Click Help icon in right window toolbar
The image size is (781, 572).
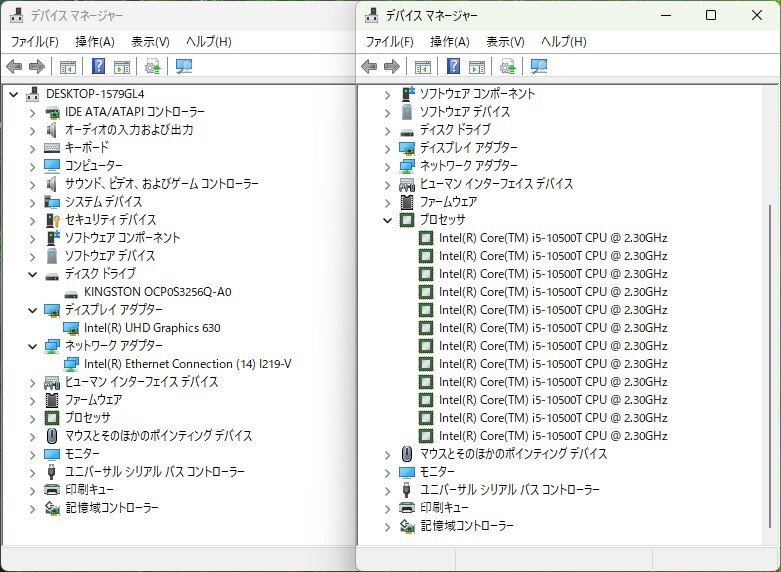click(453, 66)
